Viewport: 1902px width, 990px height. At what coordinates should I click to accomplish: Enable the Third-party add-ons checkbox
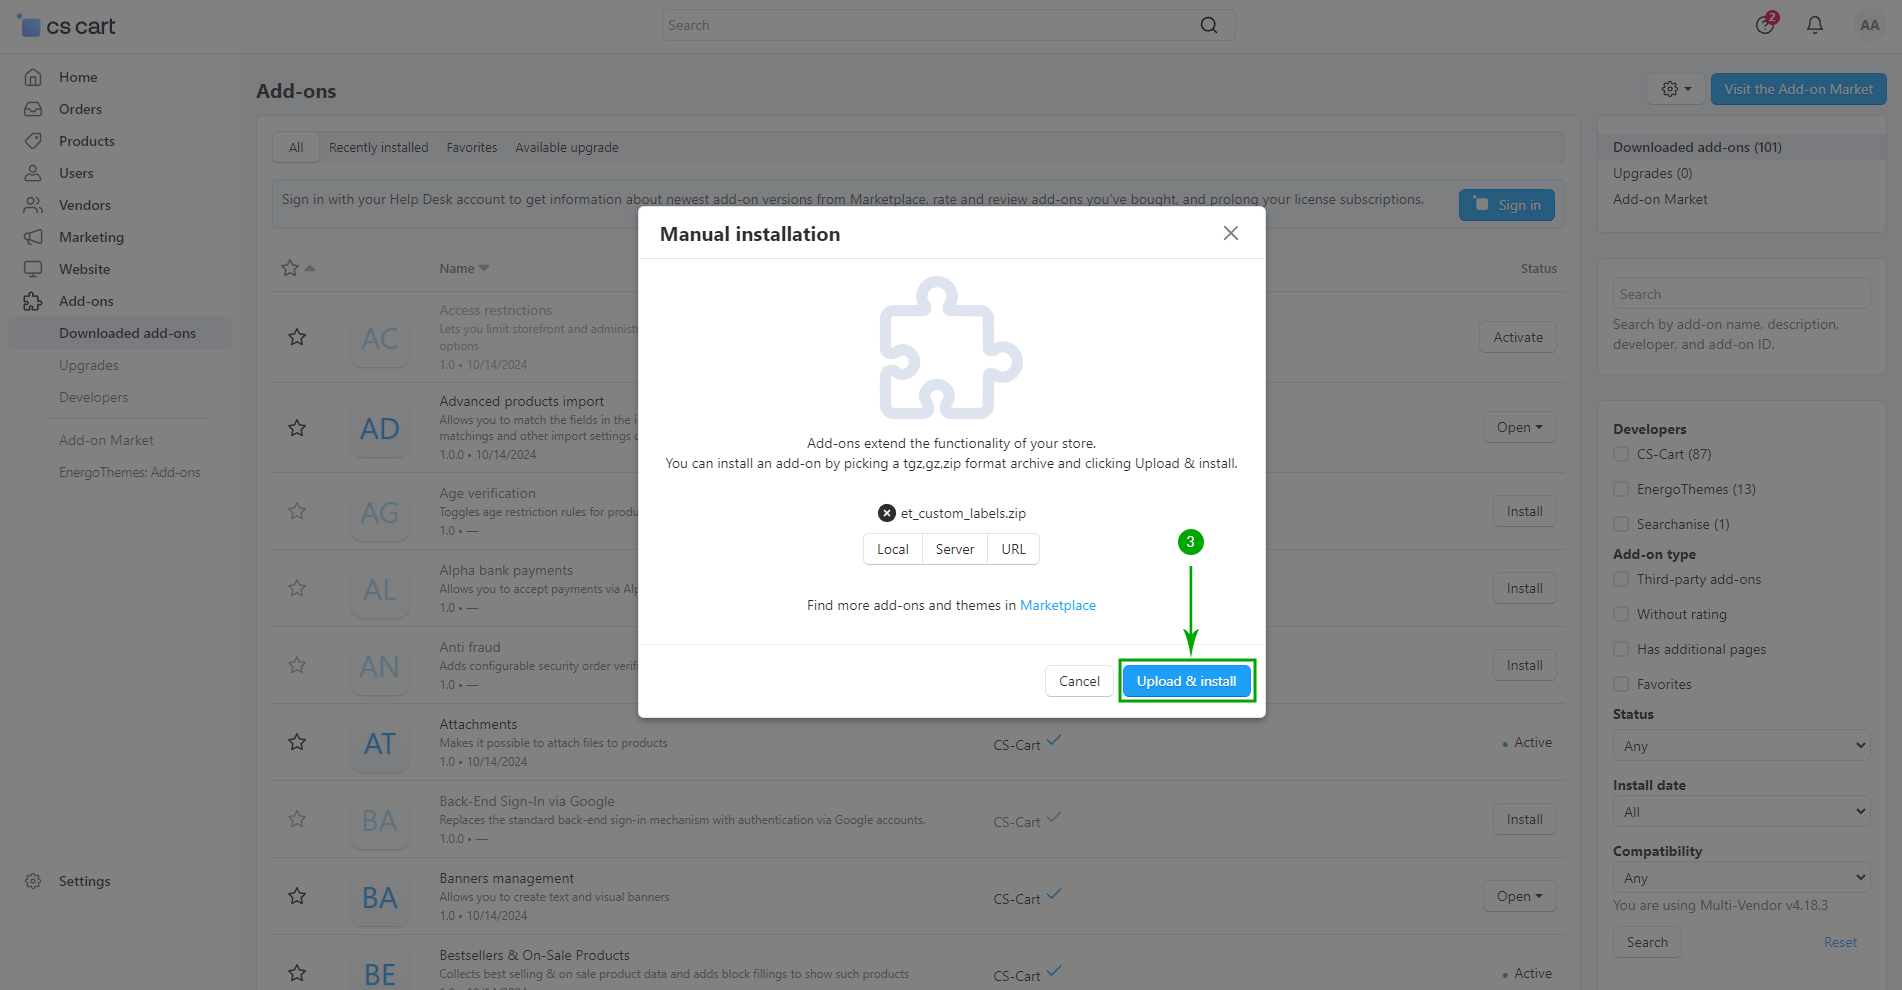[1621, 579]
